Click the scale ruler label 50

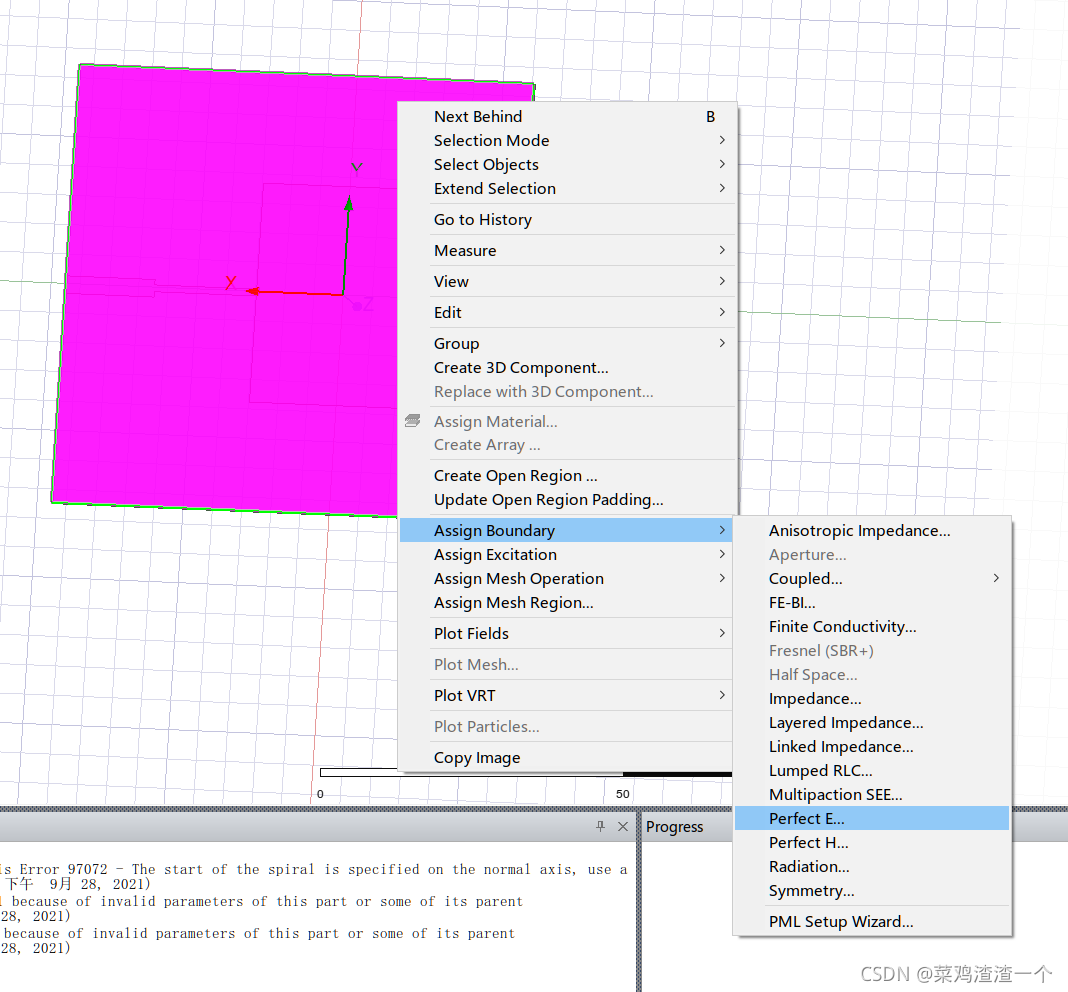(623, 794)
